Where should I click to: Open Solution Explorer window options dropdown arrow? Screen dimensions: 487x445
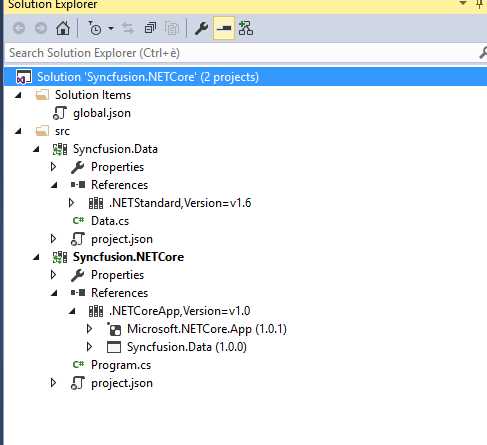pyautogui.click(x=463, y=3)
